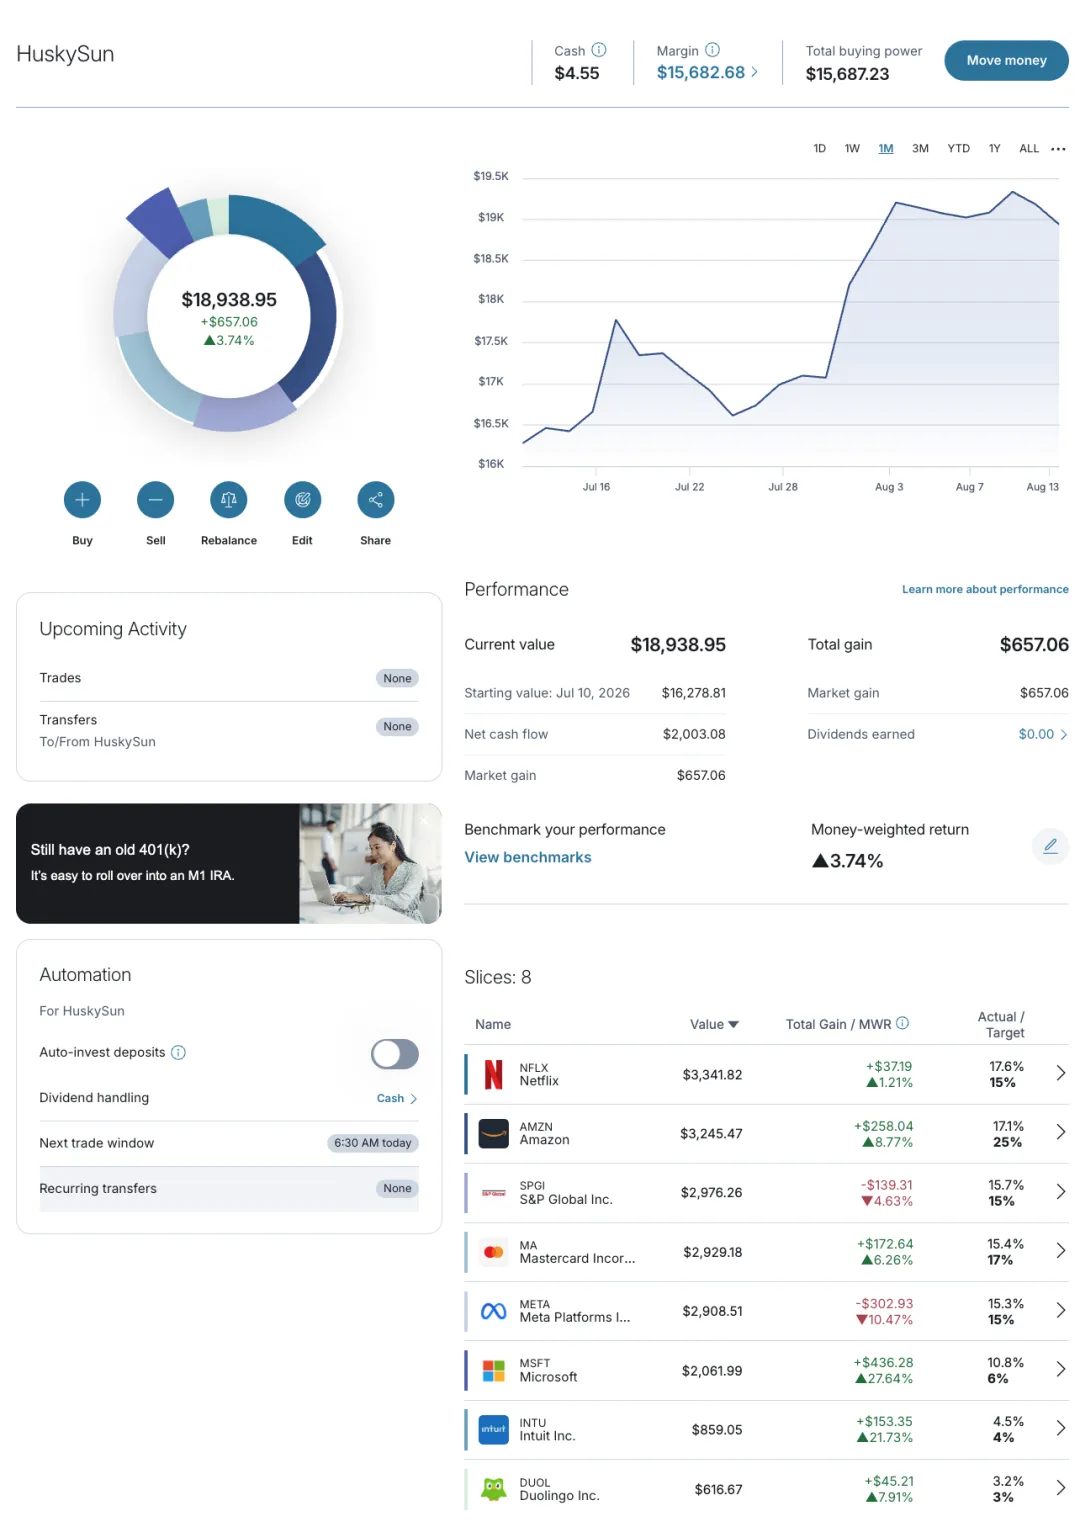Click the Meta Platforms logo icon
Image resolution: width=1080 pixels, height=1527 pixels.
[494, 1311]
